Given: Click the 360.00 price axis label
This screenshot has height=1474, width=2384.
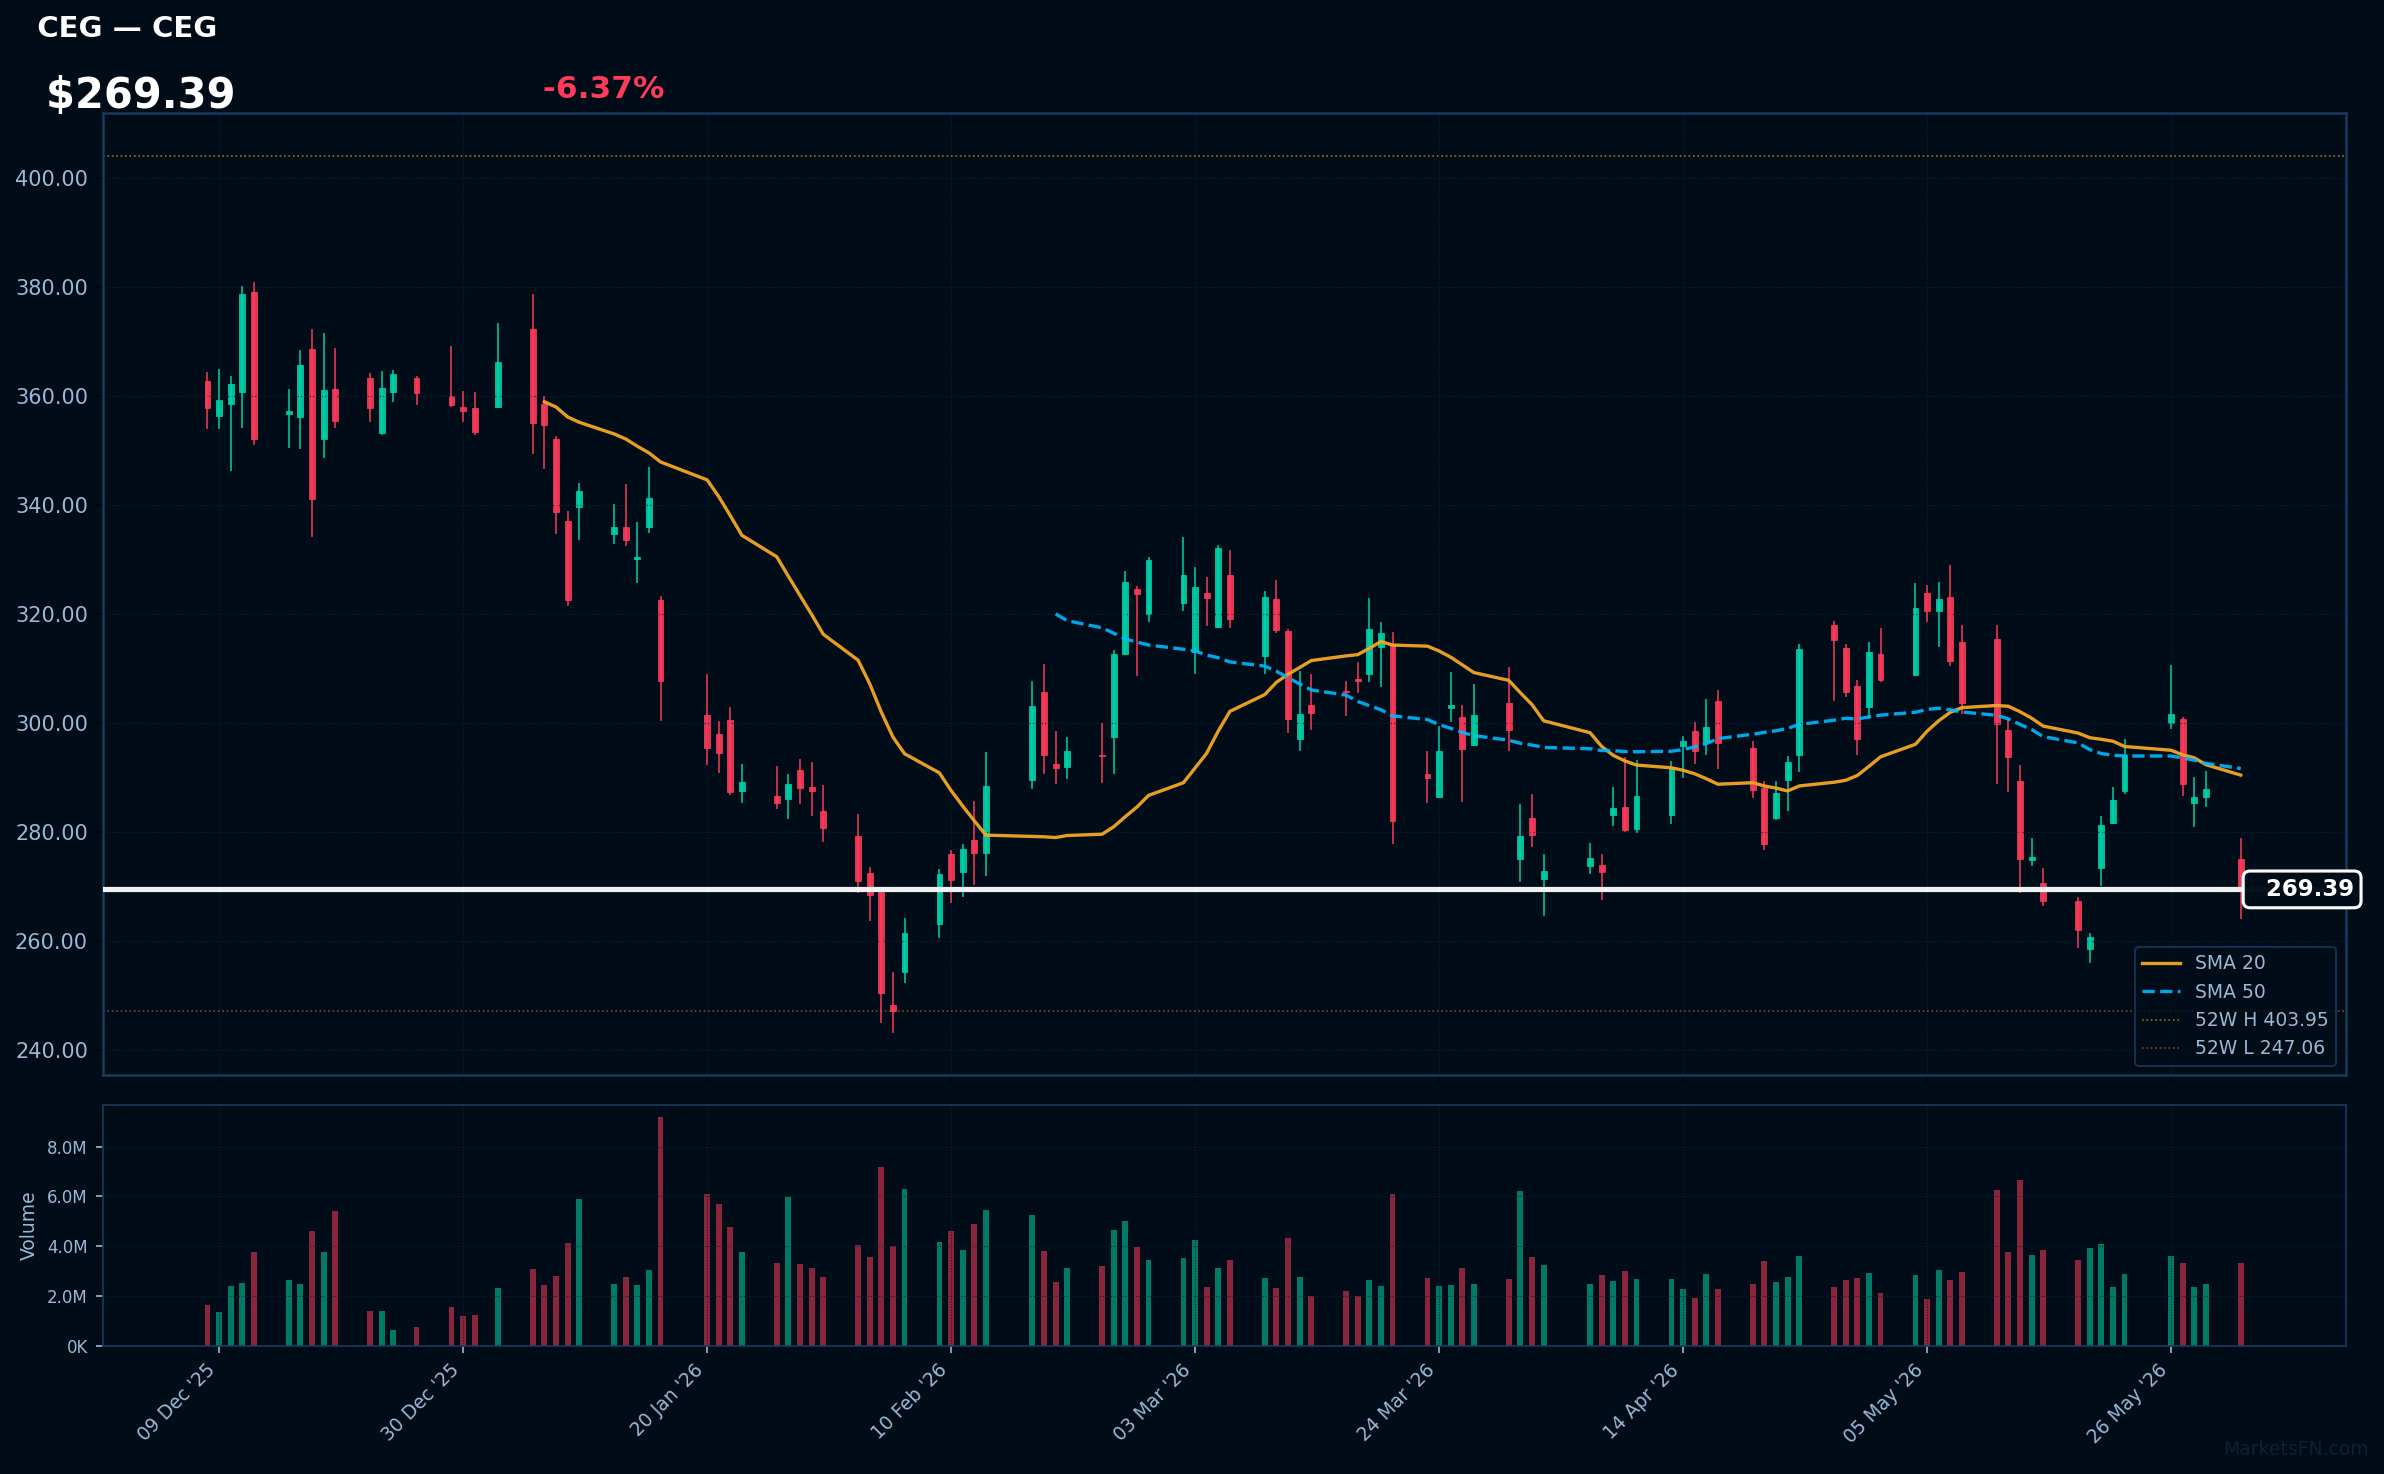Looking at the screenshot, I should coord(52,397).
